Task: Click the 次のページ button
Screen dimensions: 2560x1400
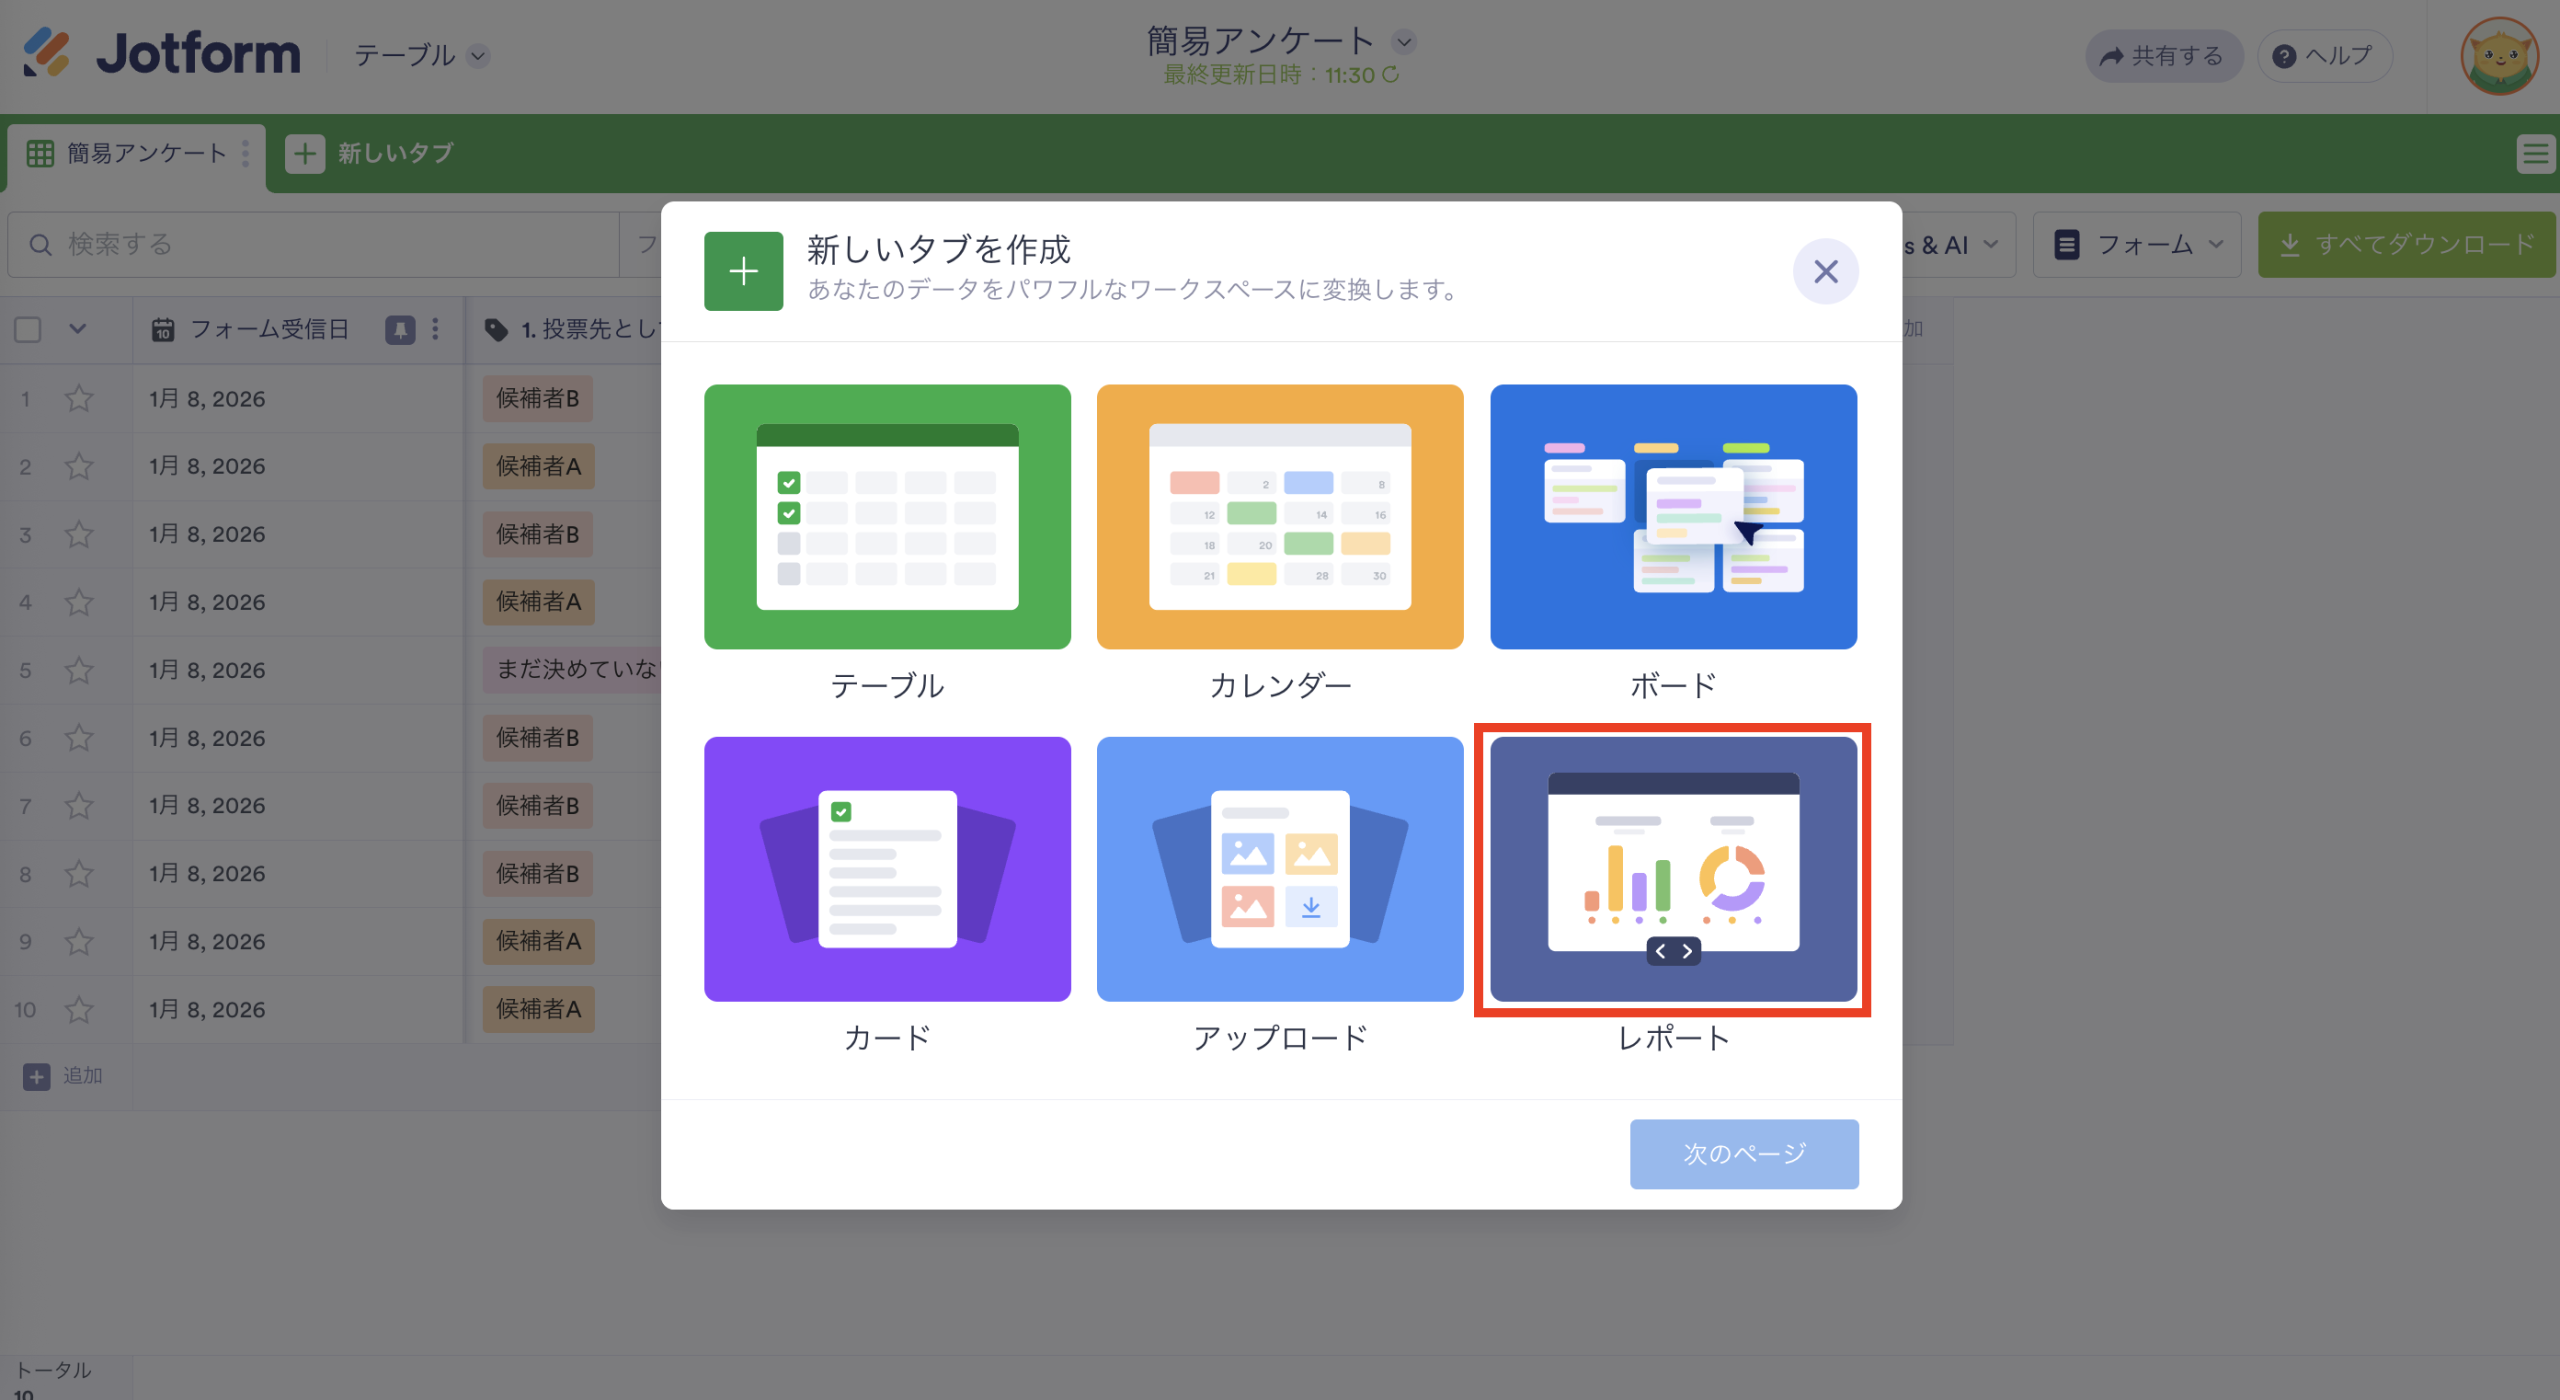Action: [1744, 1153]
